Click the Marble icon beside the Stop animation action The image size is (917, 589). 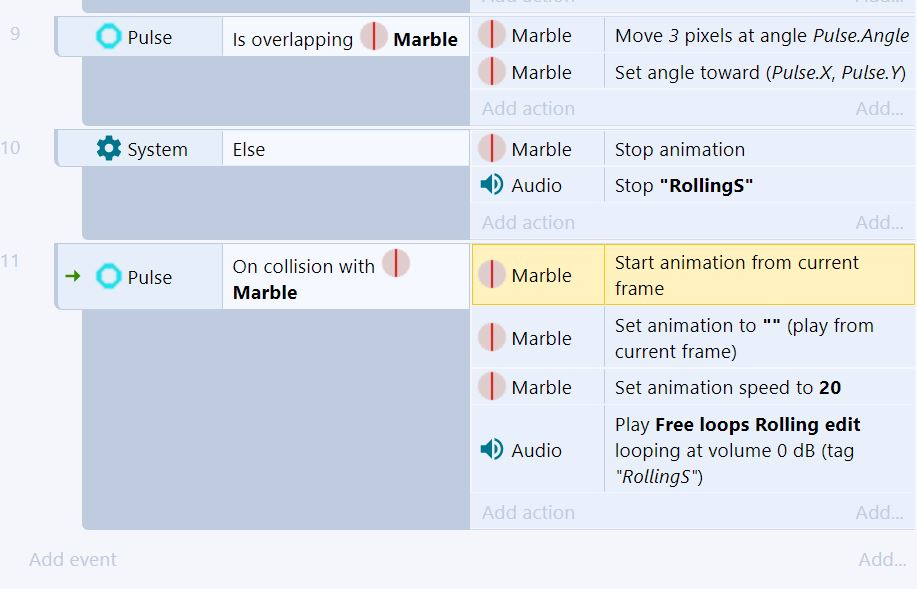tap(491, 149)
